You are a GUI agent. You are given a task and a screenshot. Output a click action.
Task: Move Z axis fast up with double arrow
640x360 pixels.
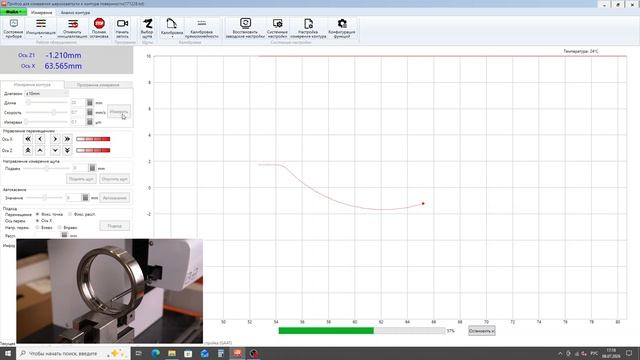28,151
